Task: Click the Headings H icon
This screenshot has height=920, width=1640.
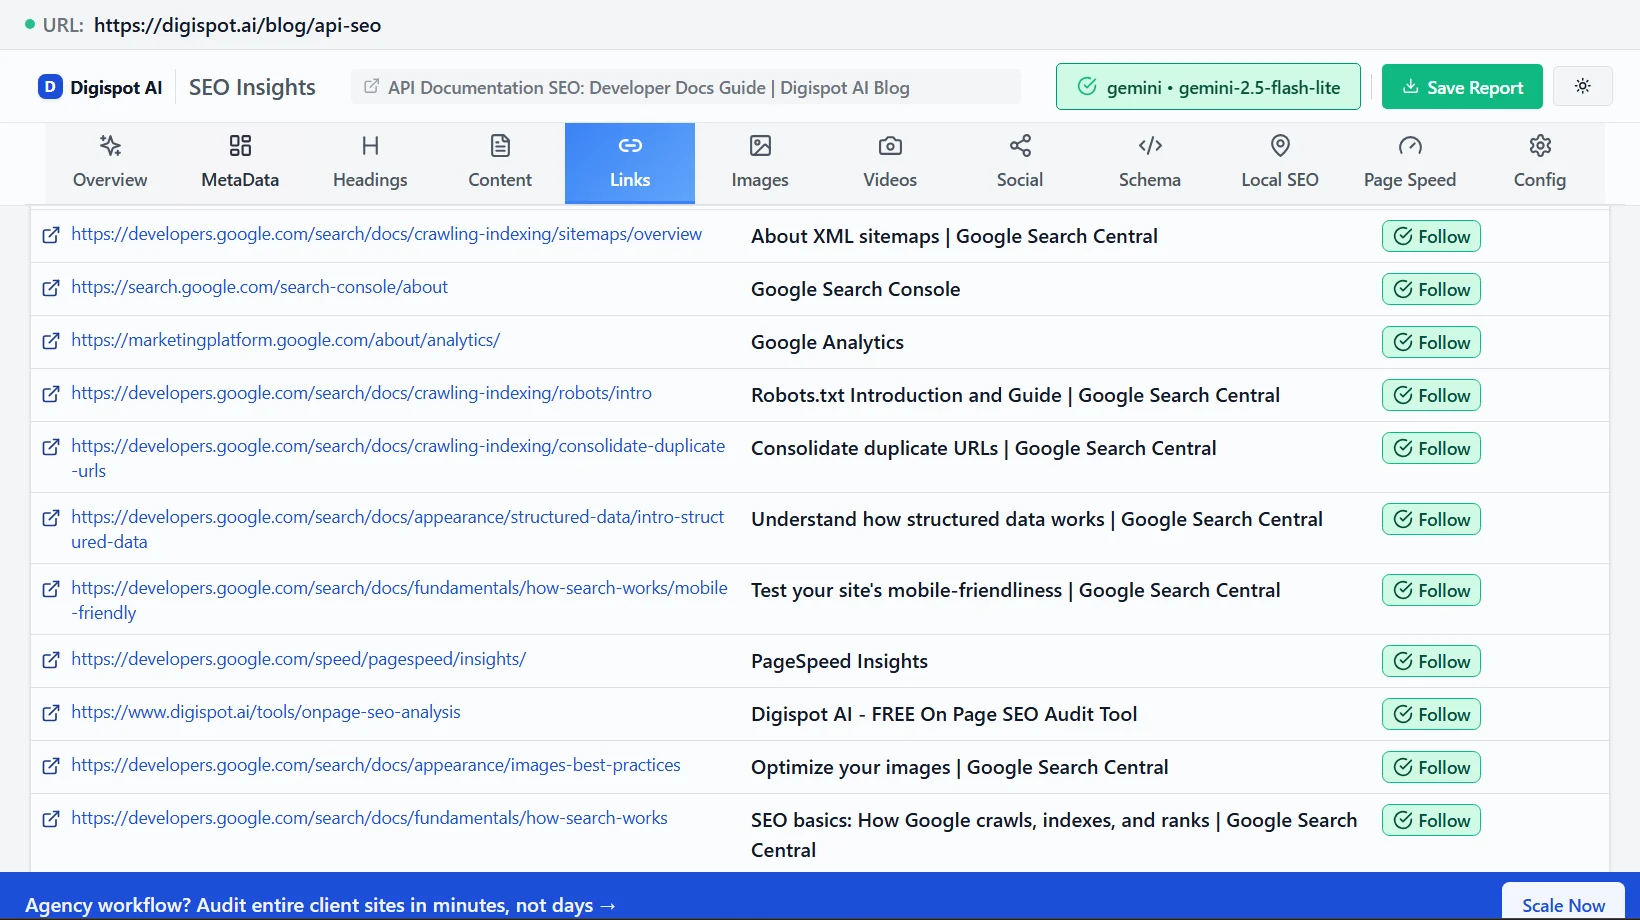Action: 369,146
